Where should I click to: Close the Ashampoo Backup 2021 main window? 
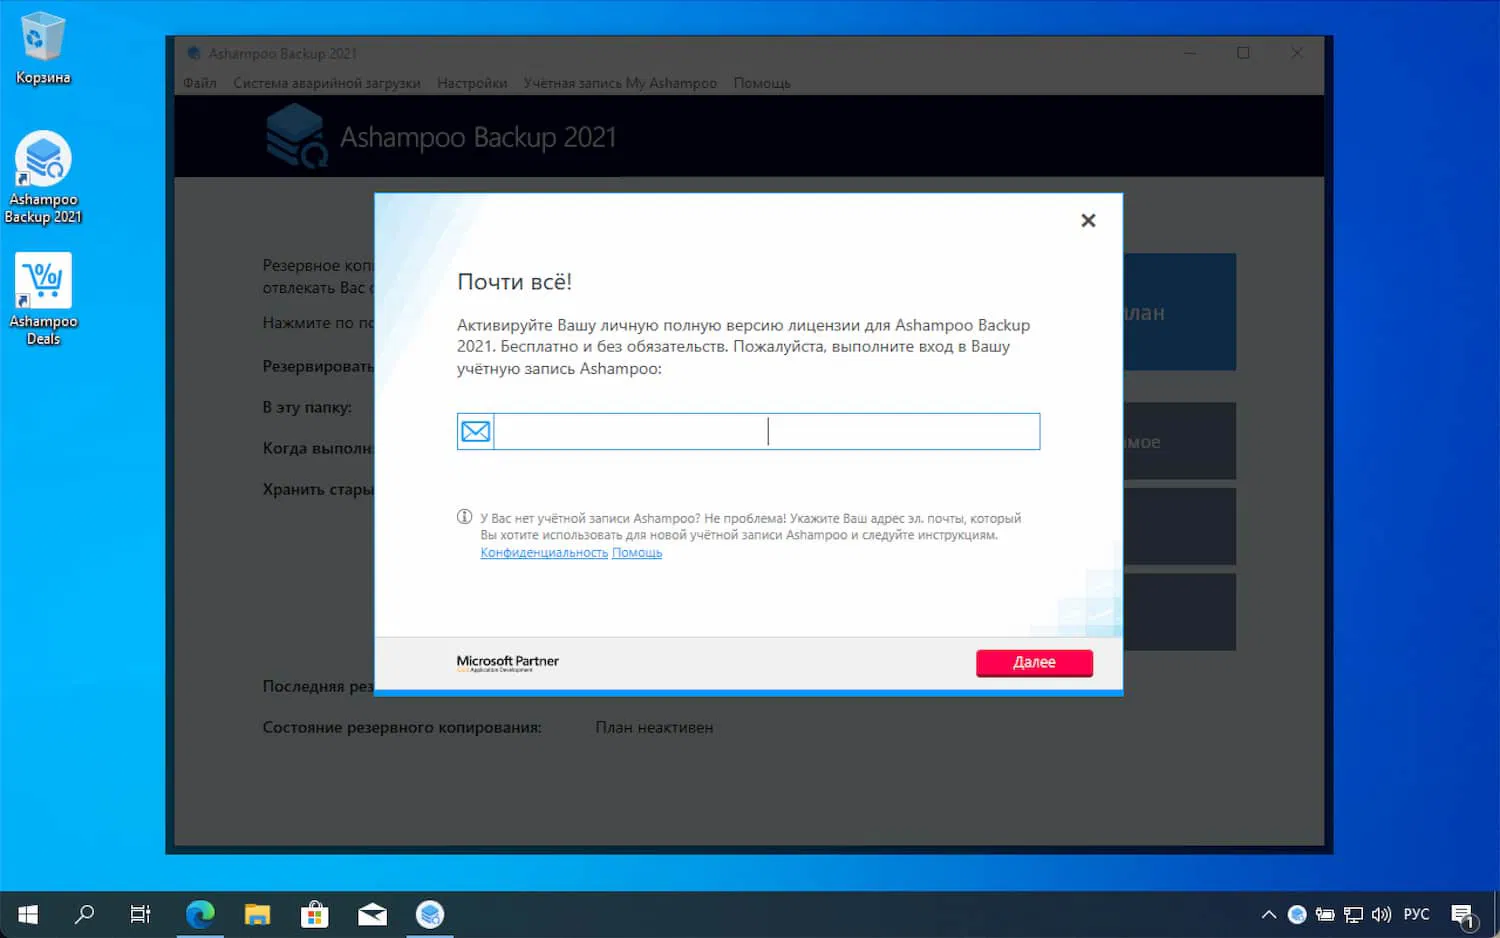[1297, 53]
